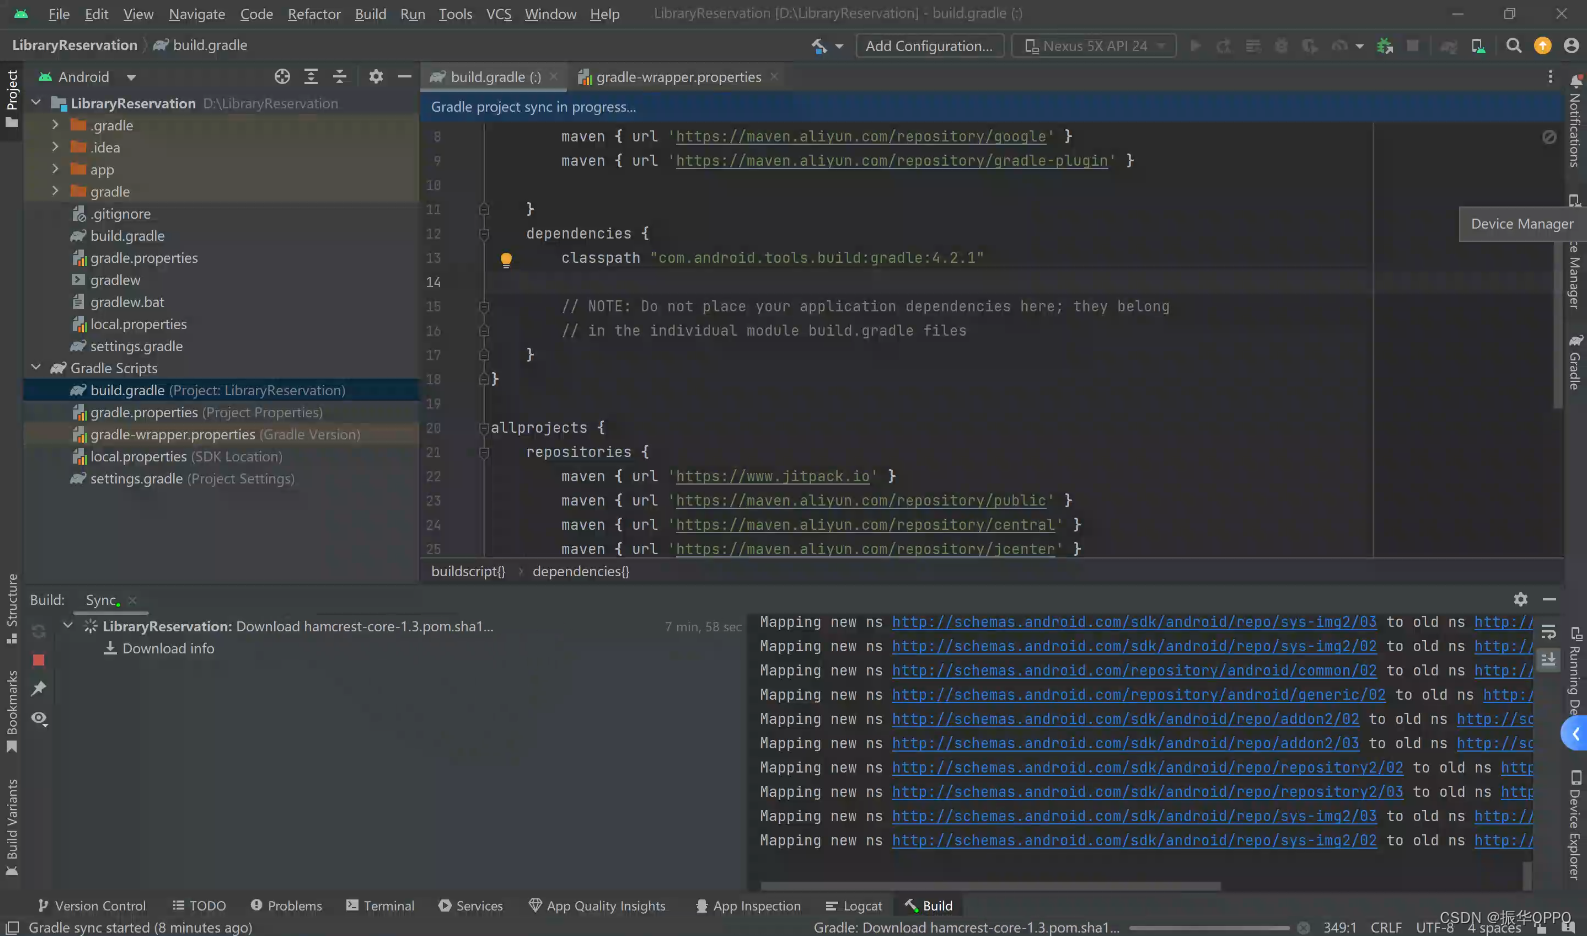Open the Refactor menu
Screen dimensions: 1587x936
(314, 14)
